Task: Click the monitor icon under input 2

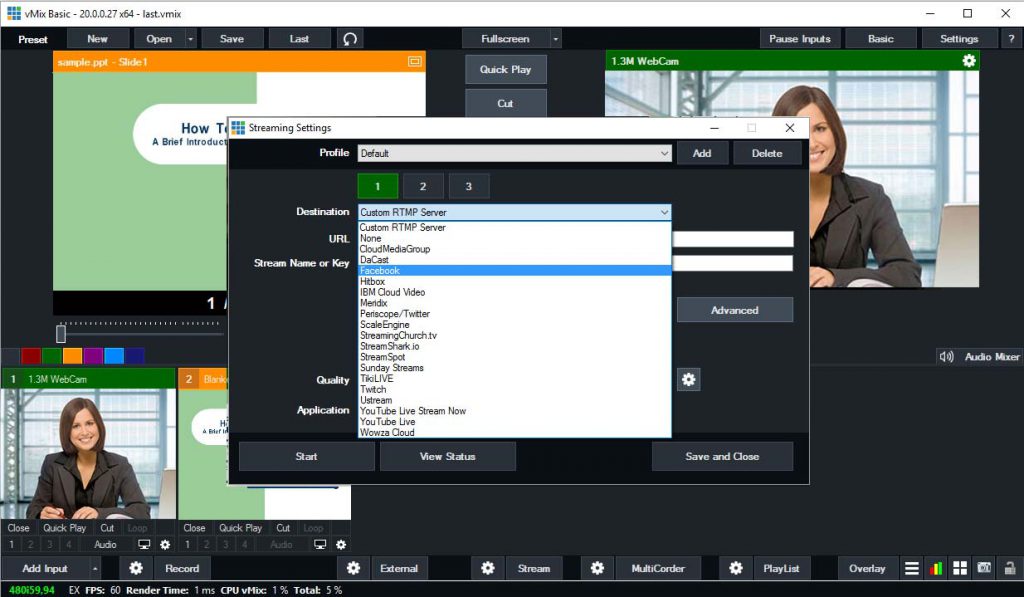Action: pyautogui.click(x=320, y=544)
